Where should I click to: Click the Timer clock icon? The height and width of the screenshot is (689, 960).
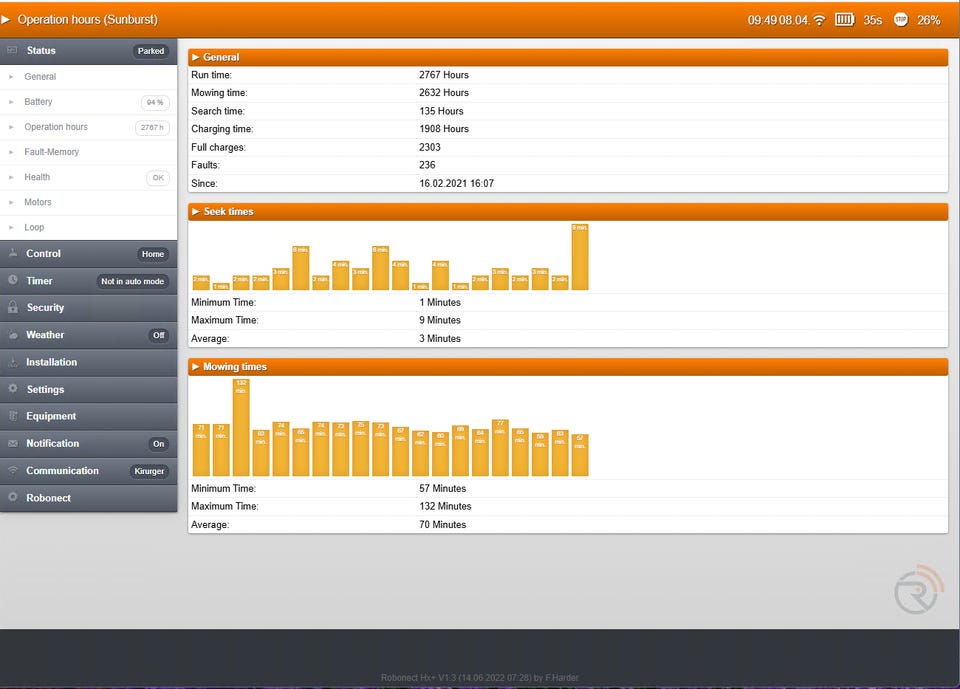[13, 281]
